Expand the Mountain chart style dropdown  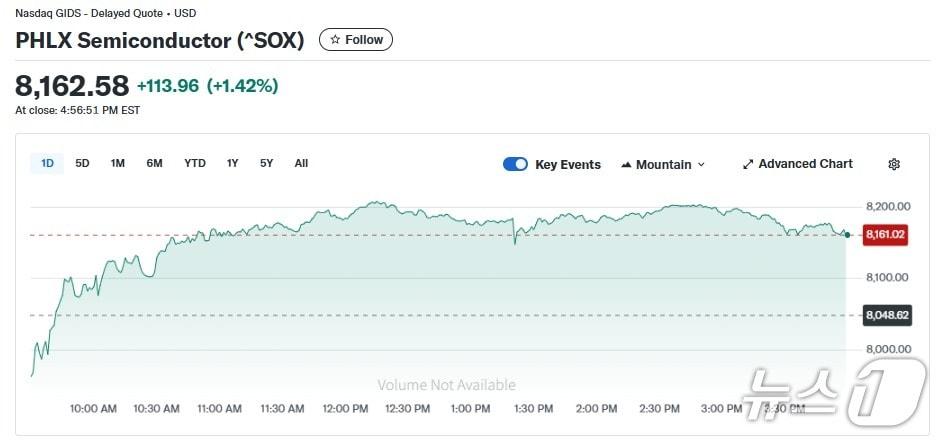pos(701,165)
